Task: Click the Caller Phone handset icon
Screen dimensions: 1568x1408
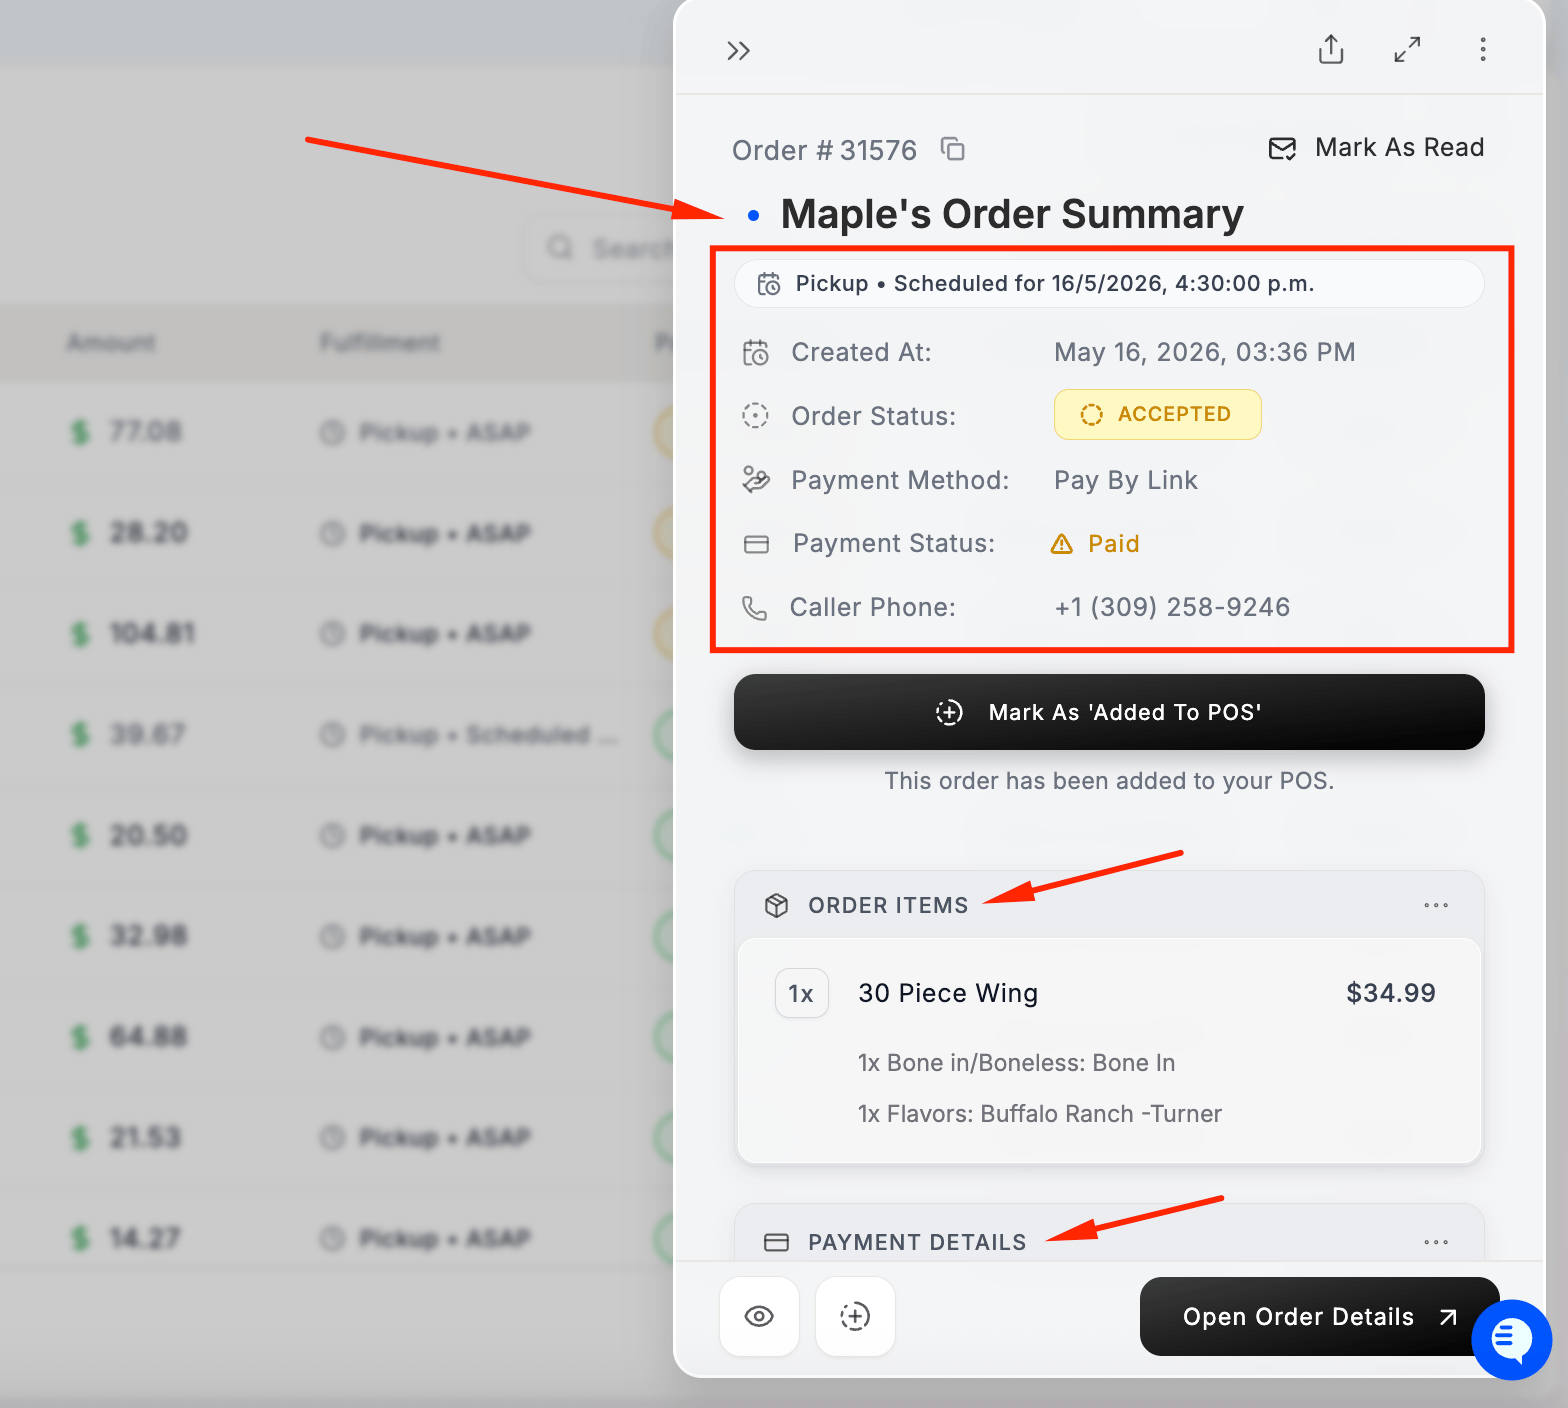Action: coord(755,608)
